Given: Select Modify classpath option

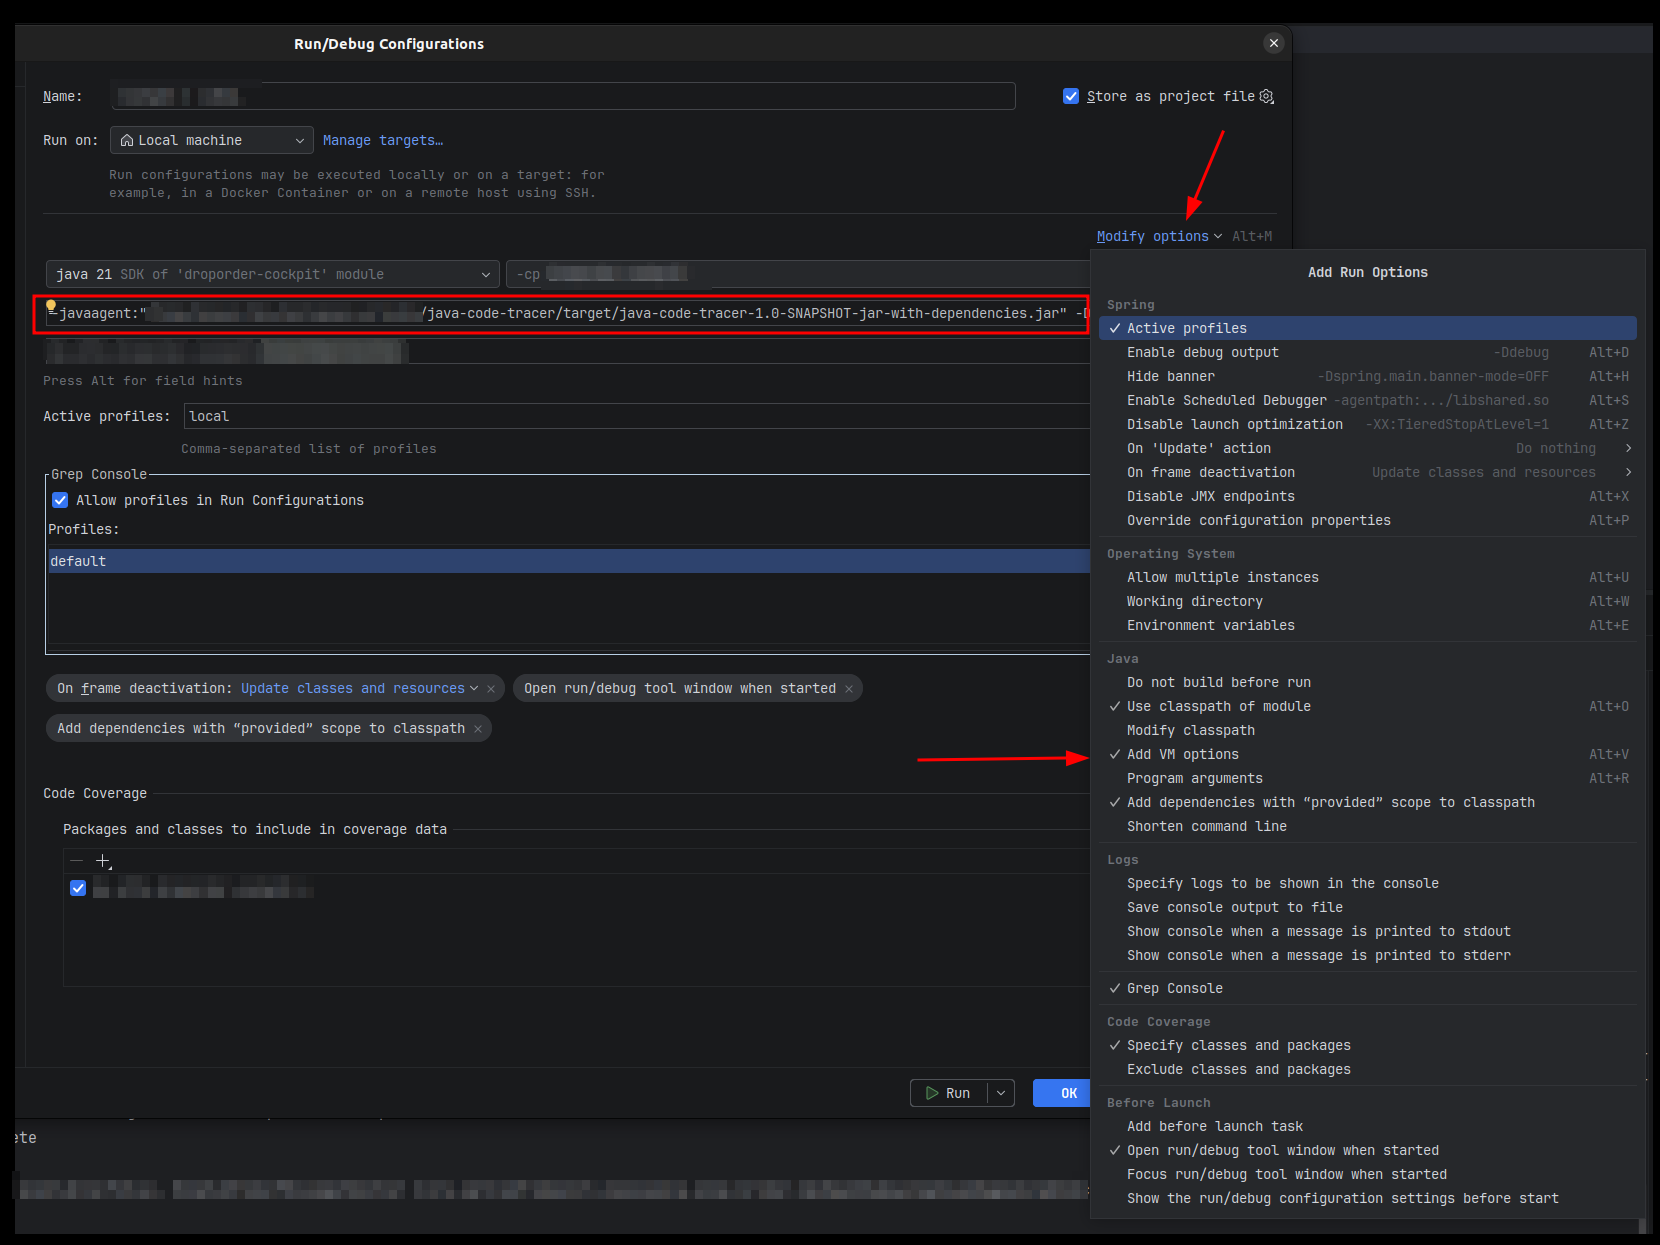Looking at the screenshot, I should [1367, 730].
